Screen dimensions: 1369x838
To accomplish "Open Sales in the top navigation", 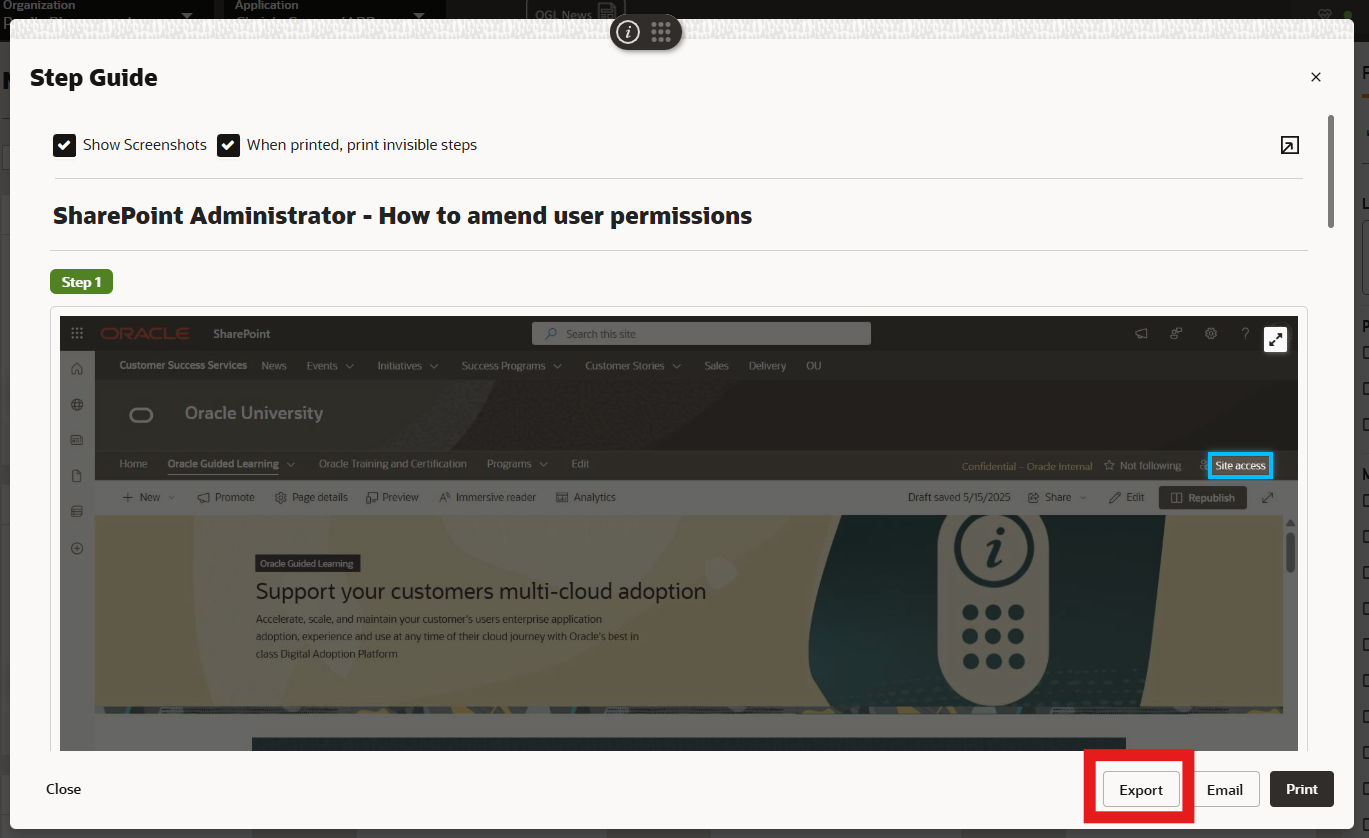I will [x=716, y=366].
